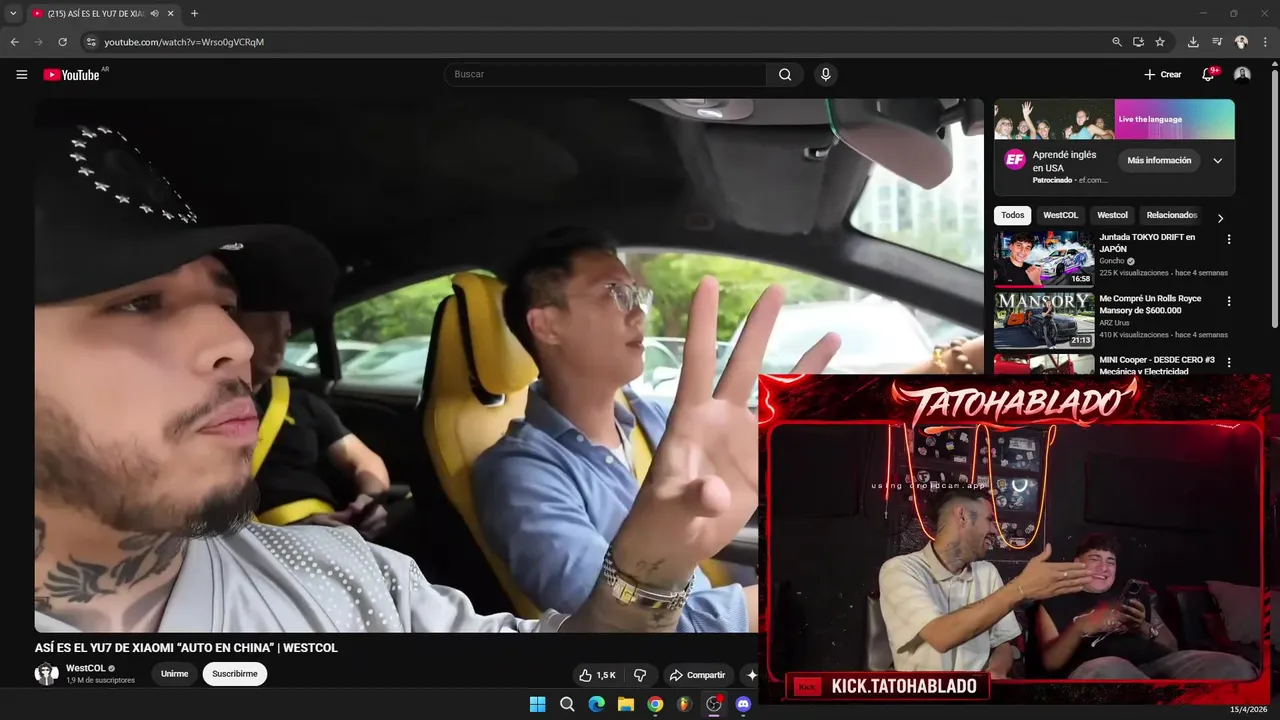Screen dimensions: 1280x720
Task: Open Chrome downloads
Action: [x=1193, y=42]
